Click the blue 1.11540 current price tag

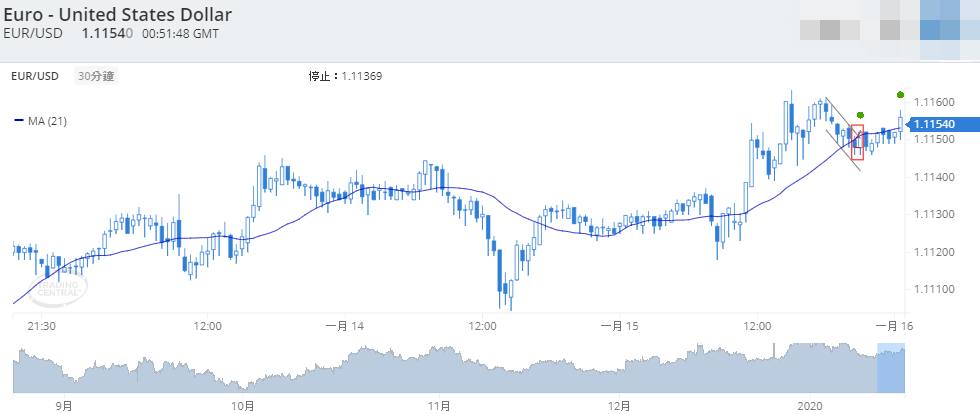935,123
